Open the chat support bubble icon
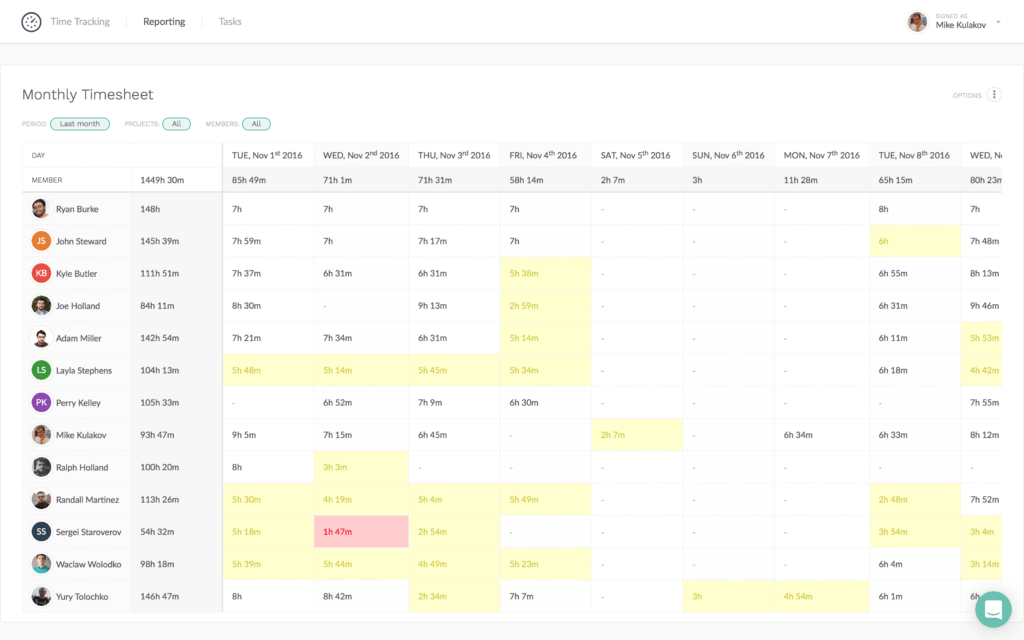 click(x=993, y=608)
